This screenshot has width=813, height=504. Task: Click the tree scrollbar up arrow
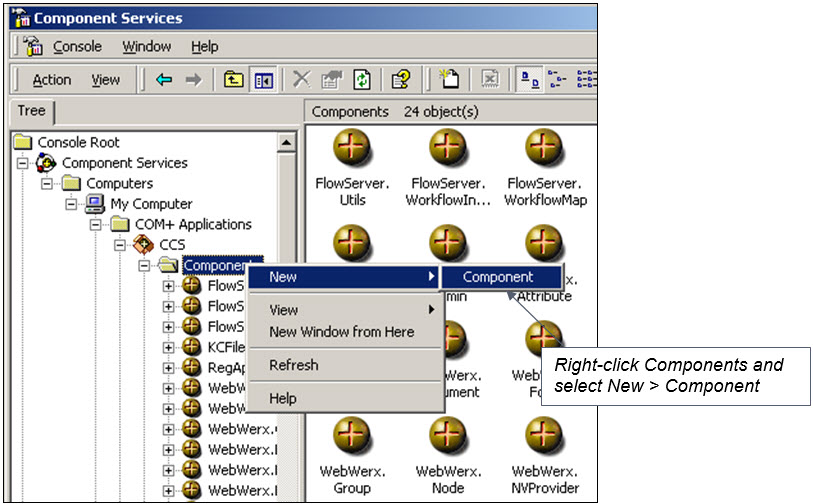pyautogui.click(x=286, y=143)
